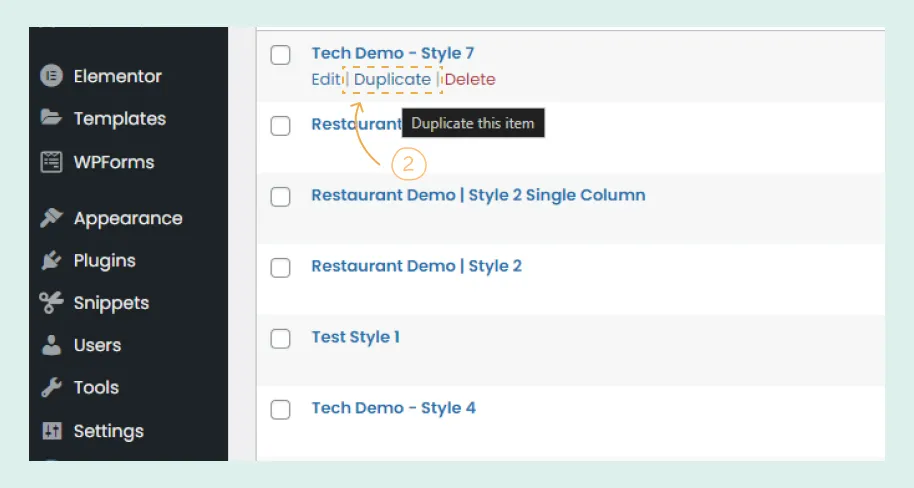914x488 pixels.
Task: Check the Restaurant Demo | Style 2 row
Action: (x=280, y=268)
